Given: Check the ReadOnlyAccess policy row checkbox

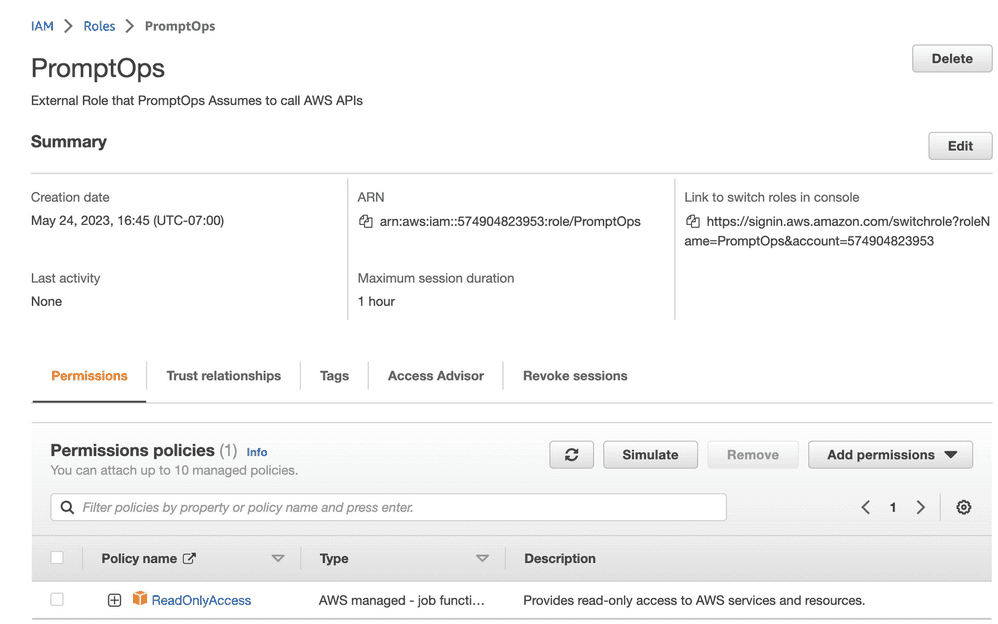Looking at the screenshot, I should tap(57, 599).
